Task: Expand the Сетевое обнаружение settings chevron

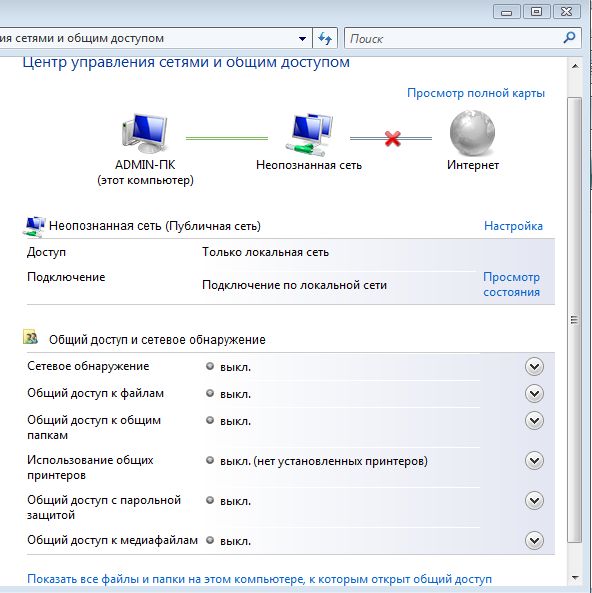Action: pyautogui.click(x=534, y=366)
